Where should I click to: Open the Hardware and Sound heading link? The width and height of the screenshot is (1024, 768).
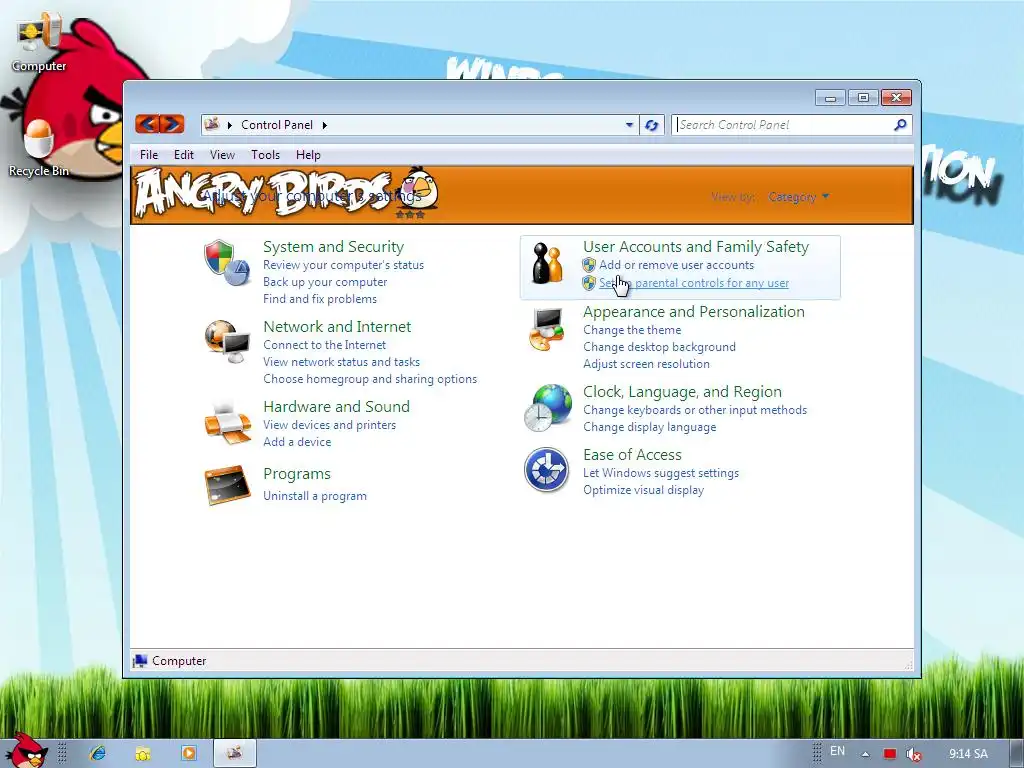(336, 406)
